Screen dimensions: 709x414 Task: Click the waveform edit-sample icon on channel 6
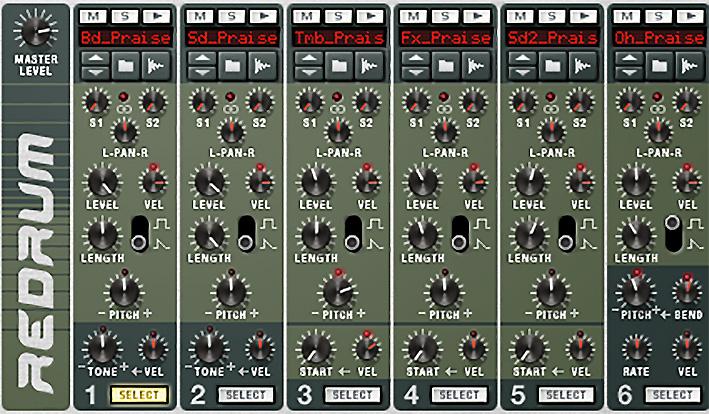(x=690, y=66)
